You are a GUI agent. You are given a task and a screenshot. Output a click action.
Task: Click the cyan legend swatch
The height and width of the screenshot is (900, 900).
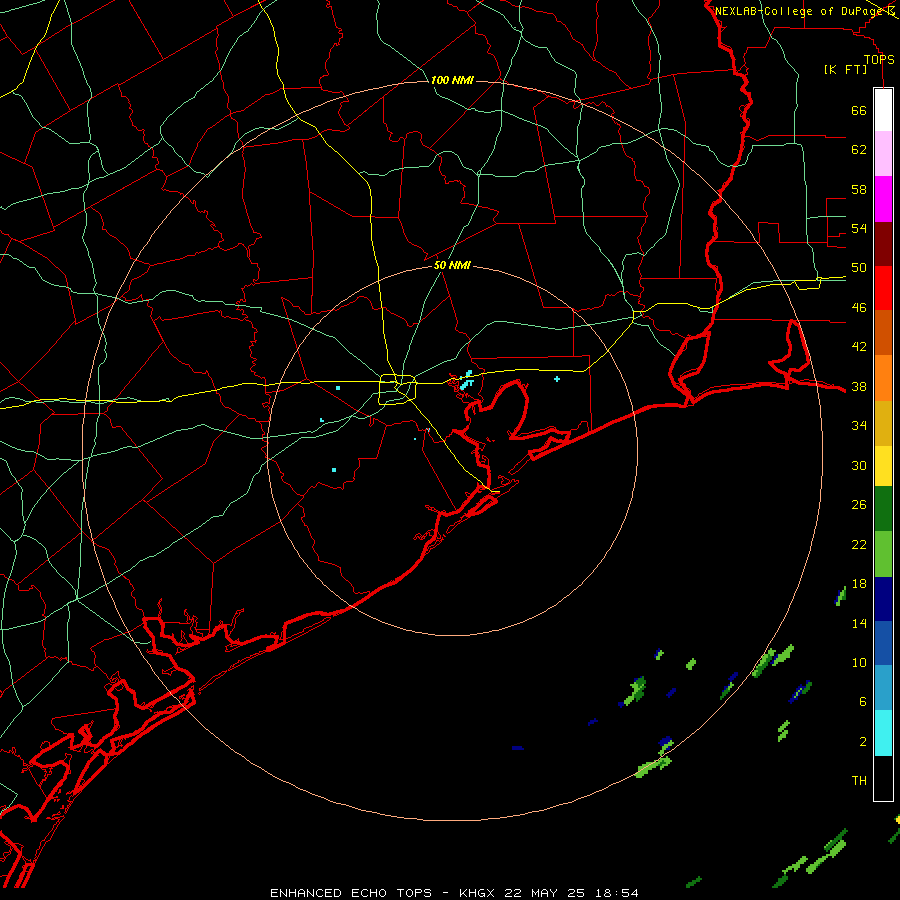click(883, 733)
